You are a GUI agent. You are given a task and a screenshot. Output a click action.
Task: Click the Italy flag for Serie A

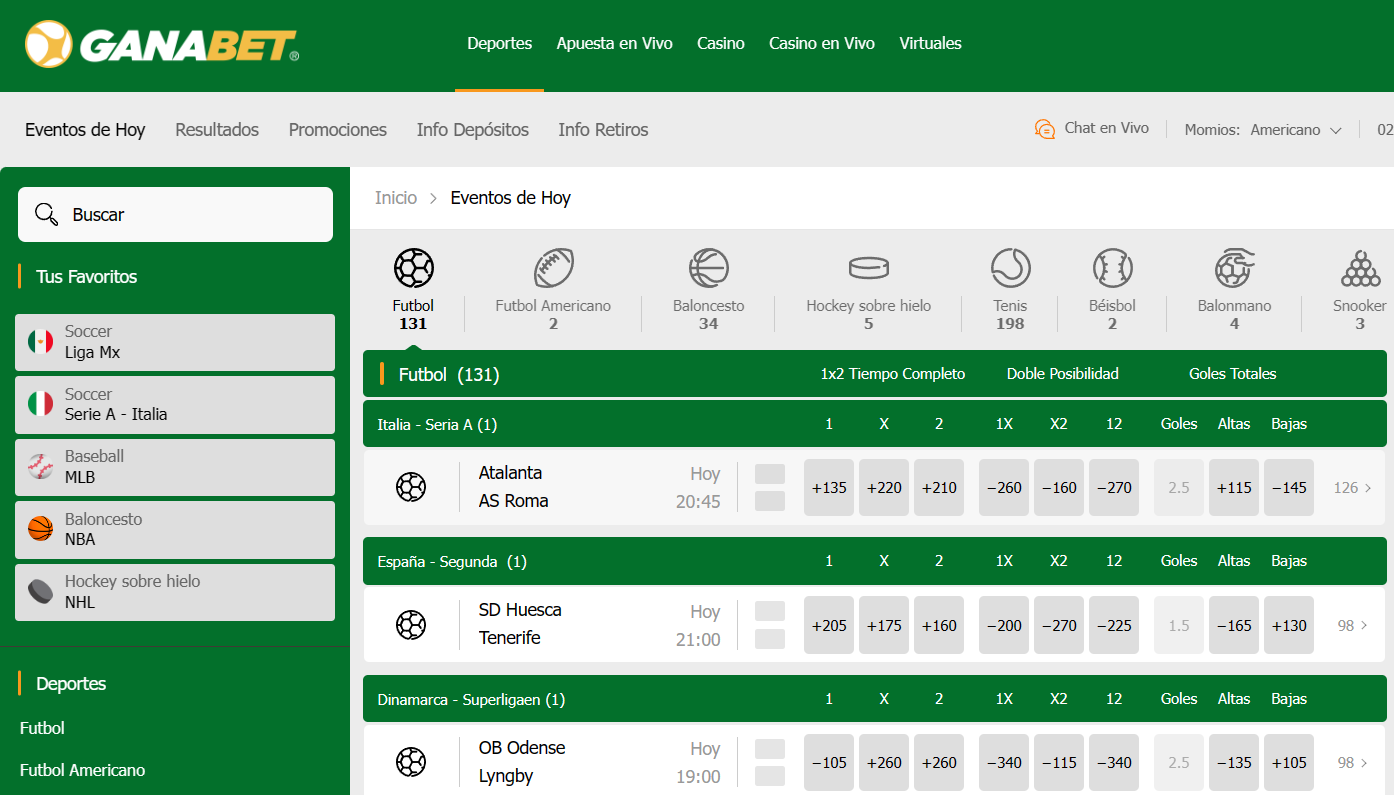click(40, 404)
